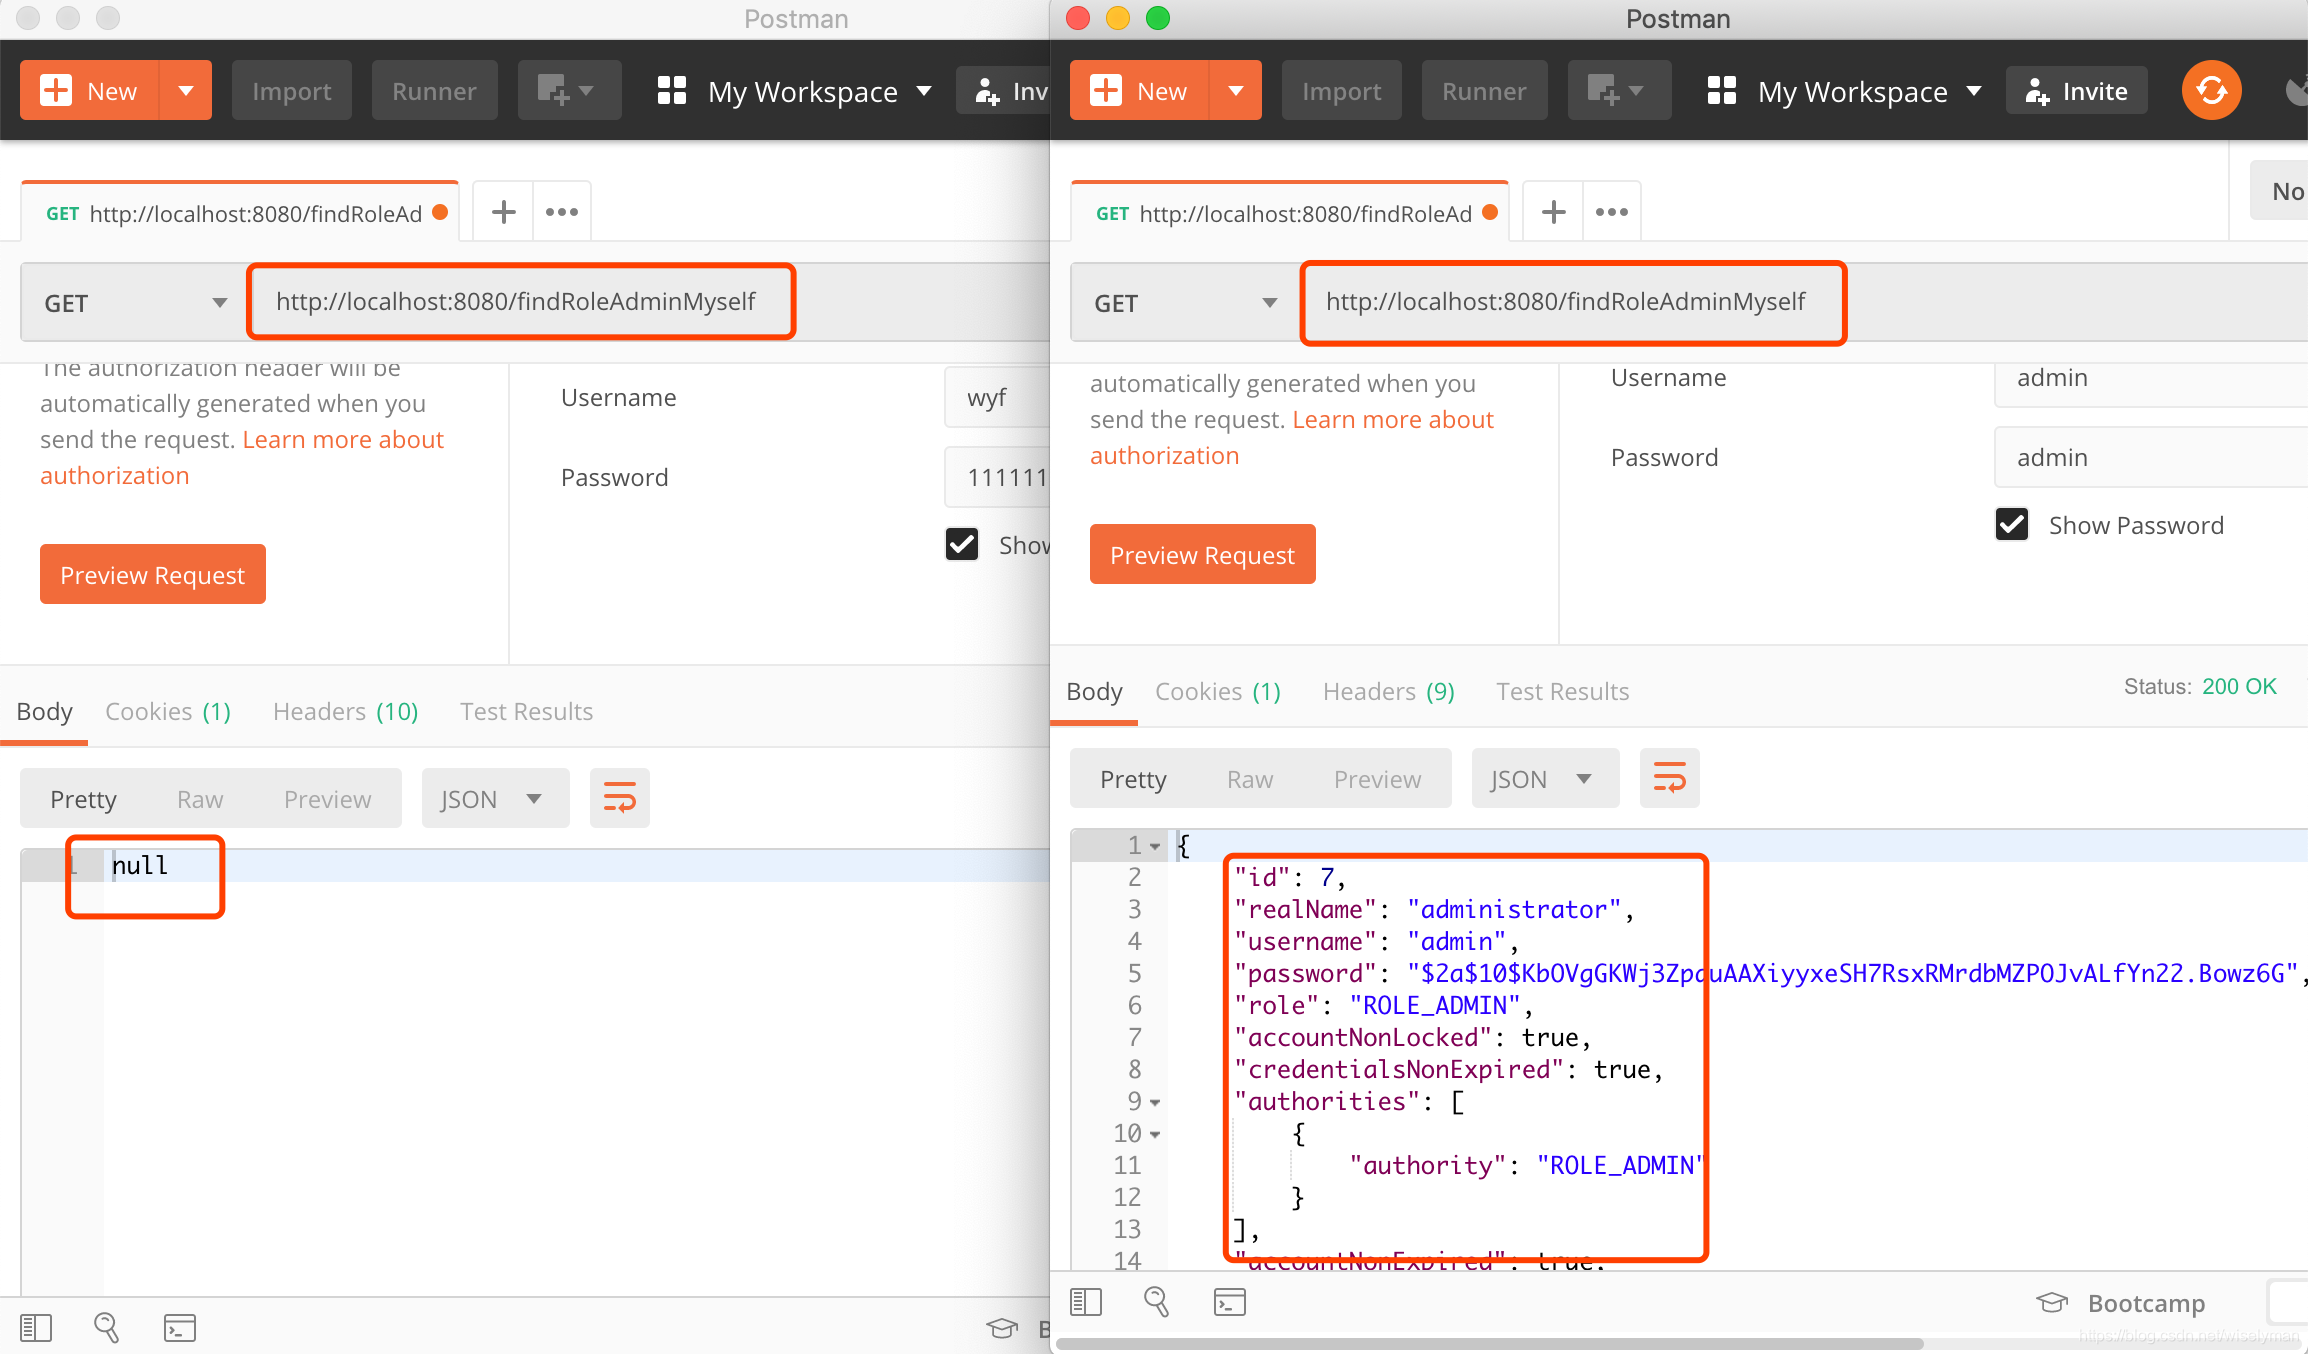Screen dimensions: 2308x1354
Task: Switch to Headers (9) response tab
Action: (x=1387, y=691)
